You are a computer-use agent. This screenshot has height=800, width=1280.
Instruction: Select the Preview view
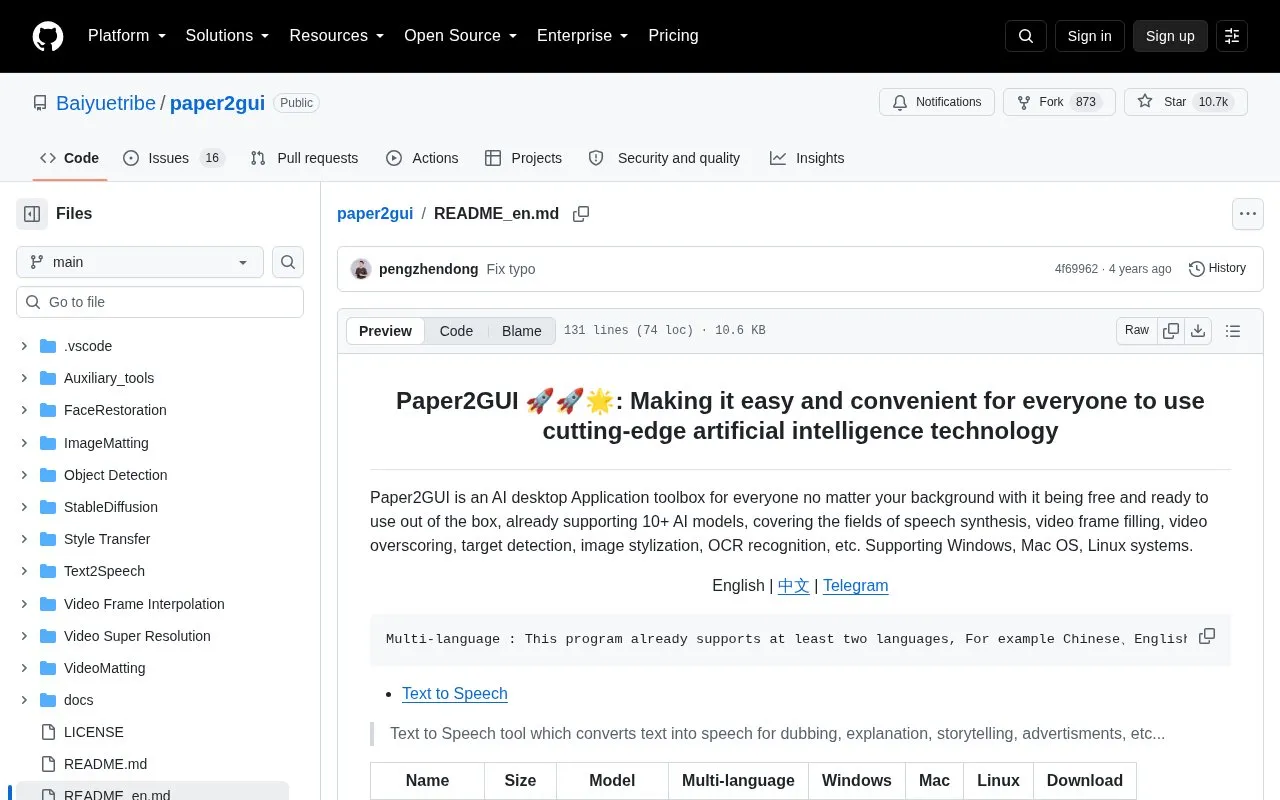pyautogui.click(x=385, y=331)
